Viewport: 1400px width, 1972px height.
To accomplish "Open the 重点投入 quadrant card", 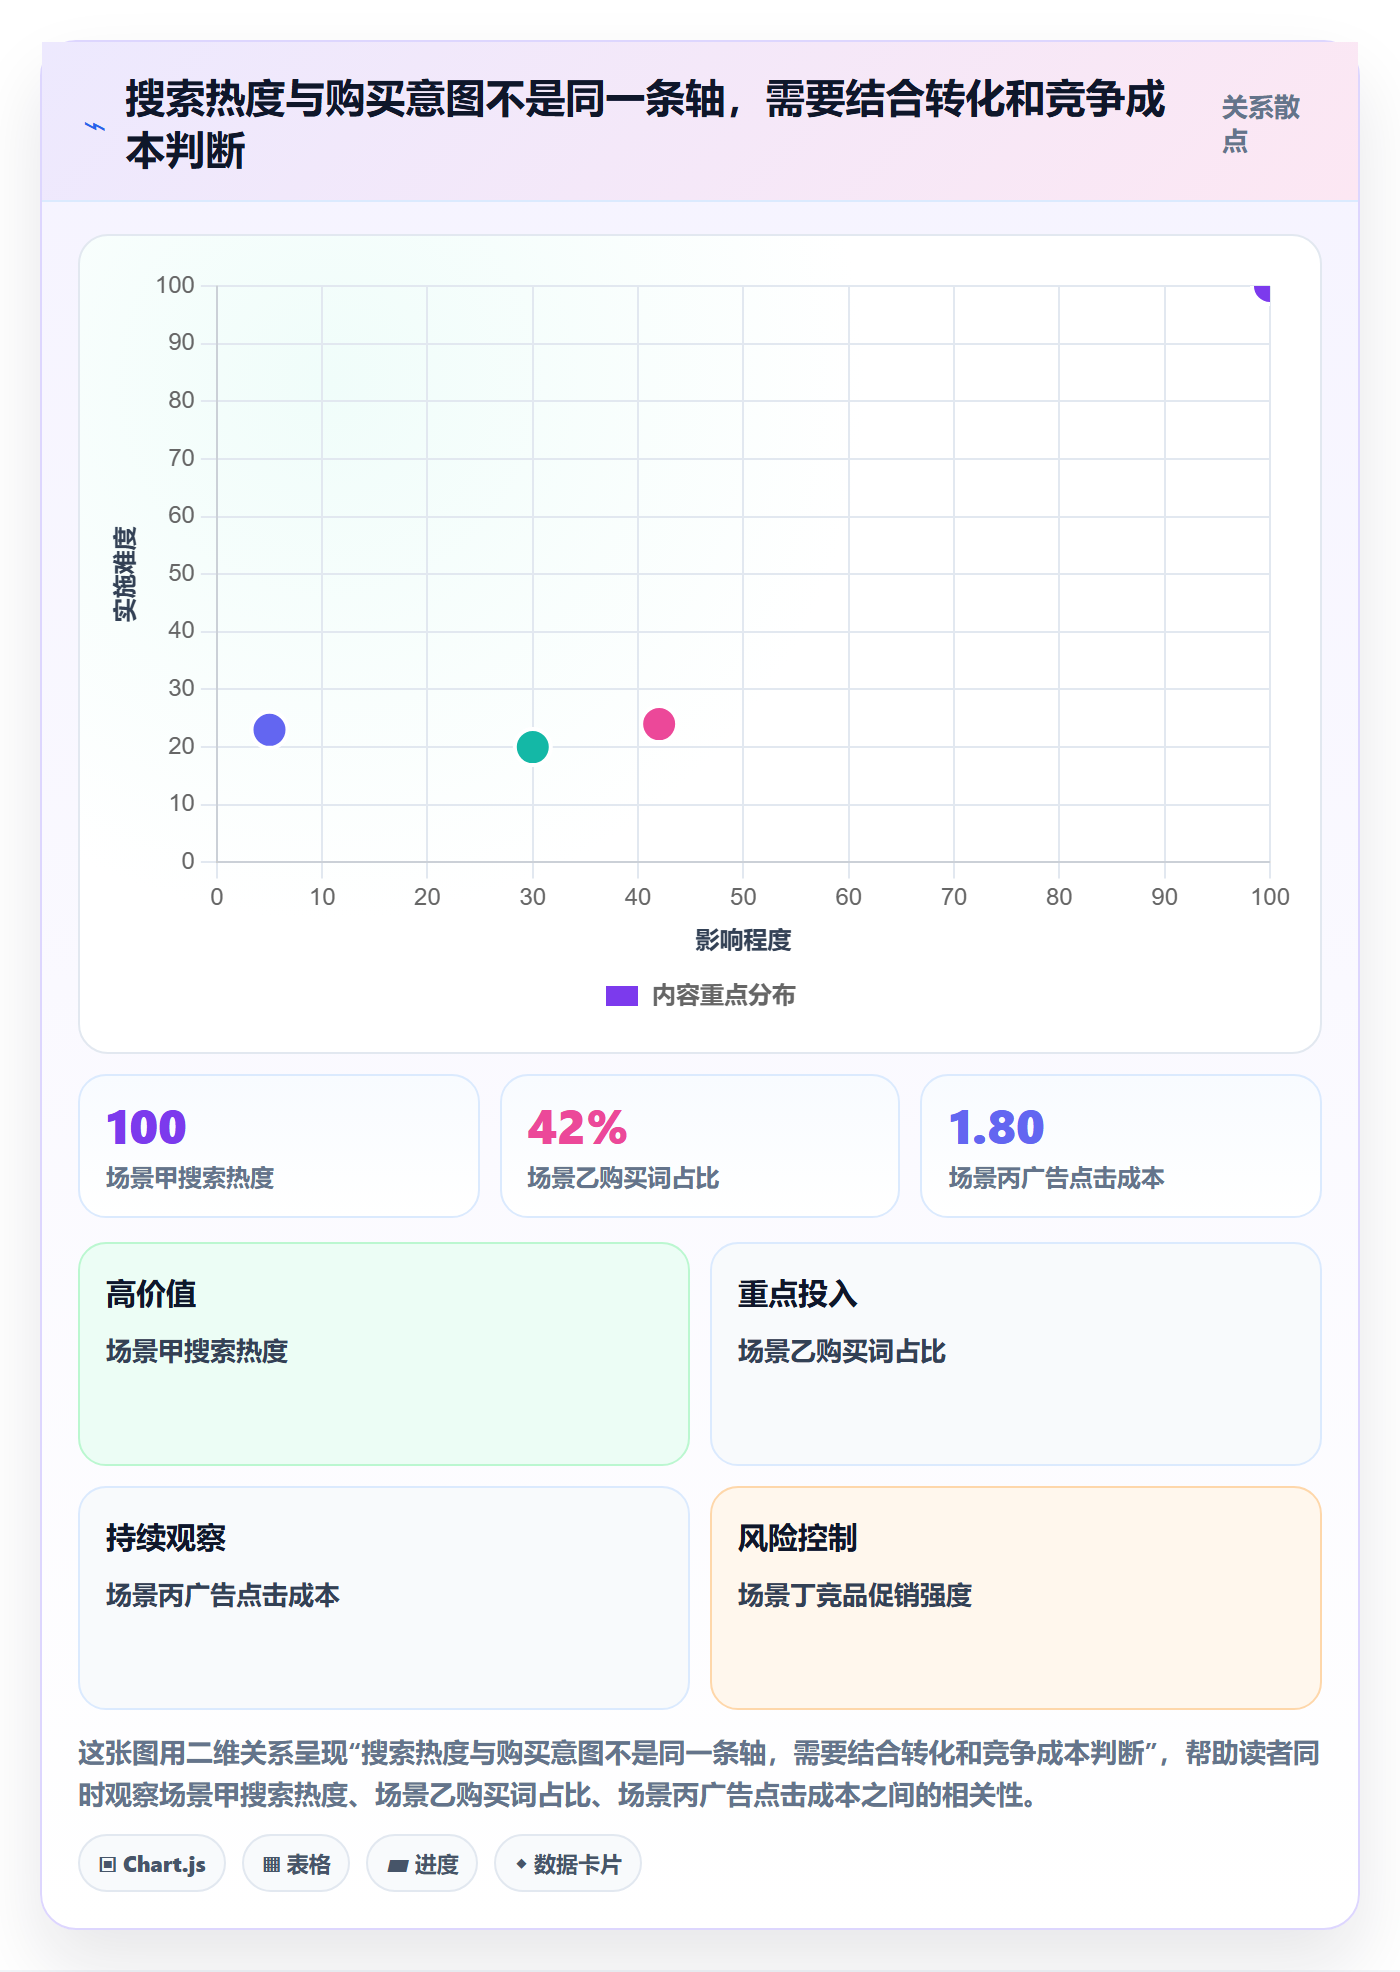I will 1016,1354.
